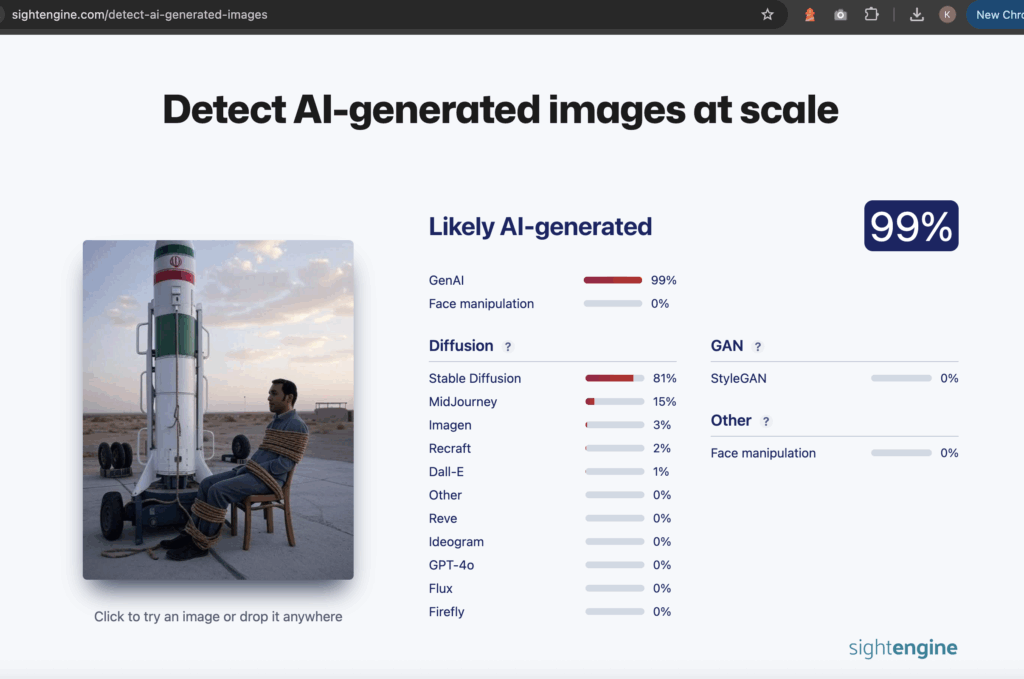Click the orange extension icon in toolbar
The width and height of the screenshot is (1024, 679).
pyautogui.click(x=810, y=14)
